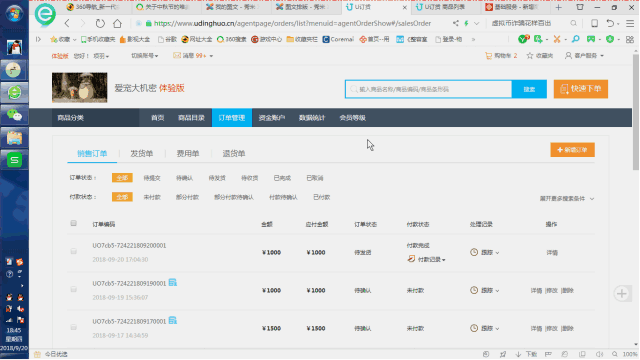
Task: Open 商品目录 in the navigation bar
Action: (191, 118)
